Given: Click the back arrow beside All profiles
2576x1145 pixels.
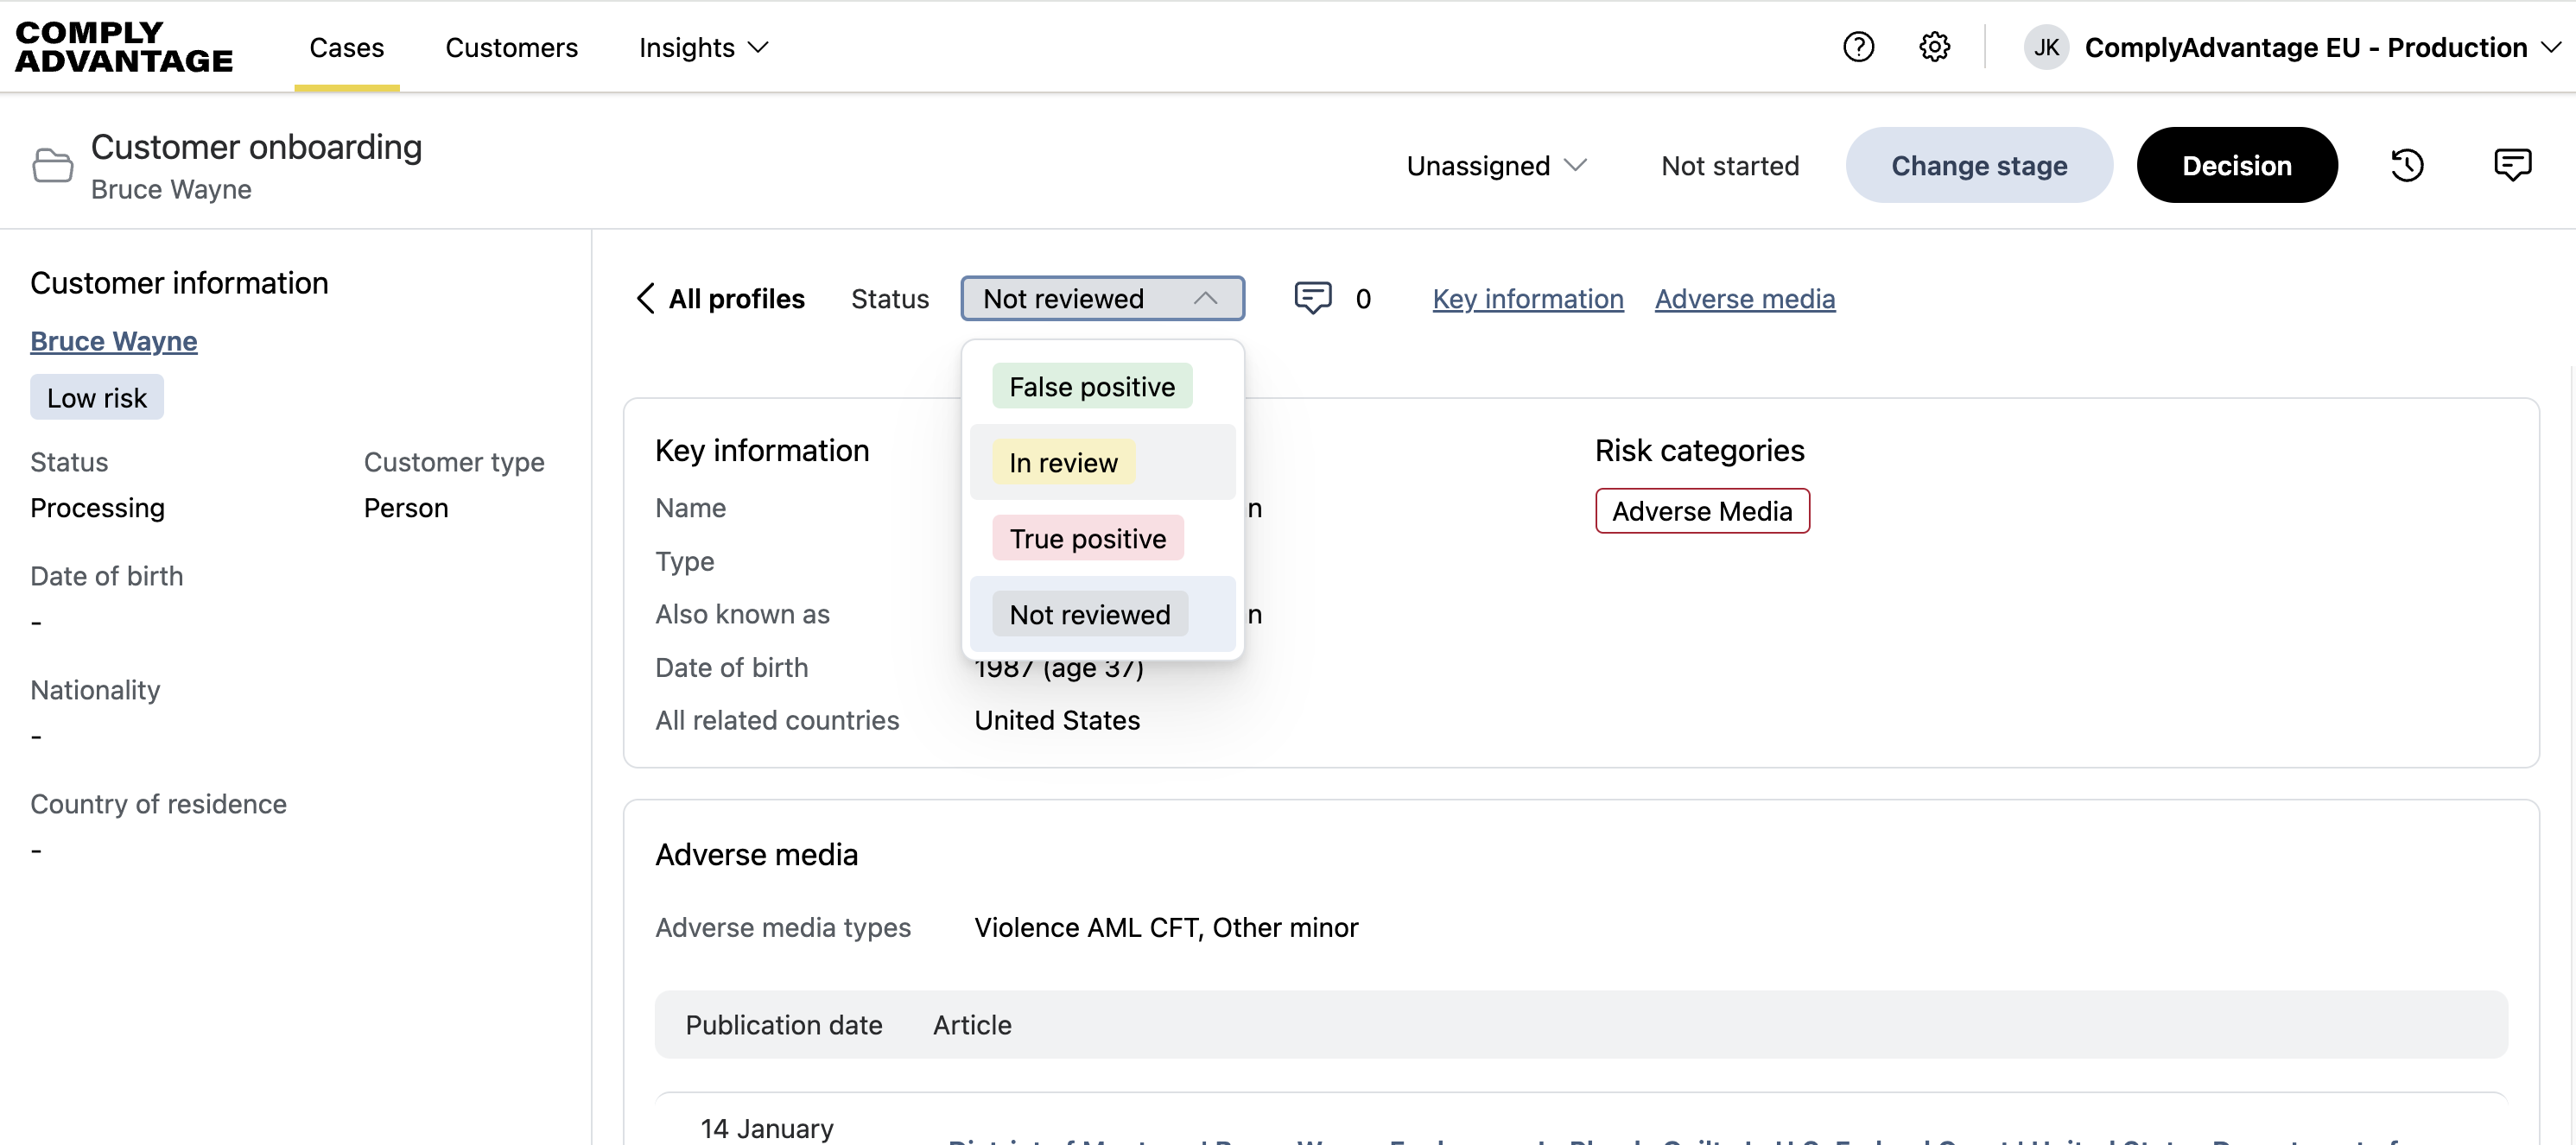Looking at the screenshot, I should [x=646, y=298].
